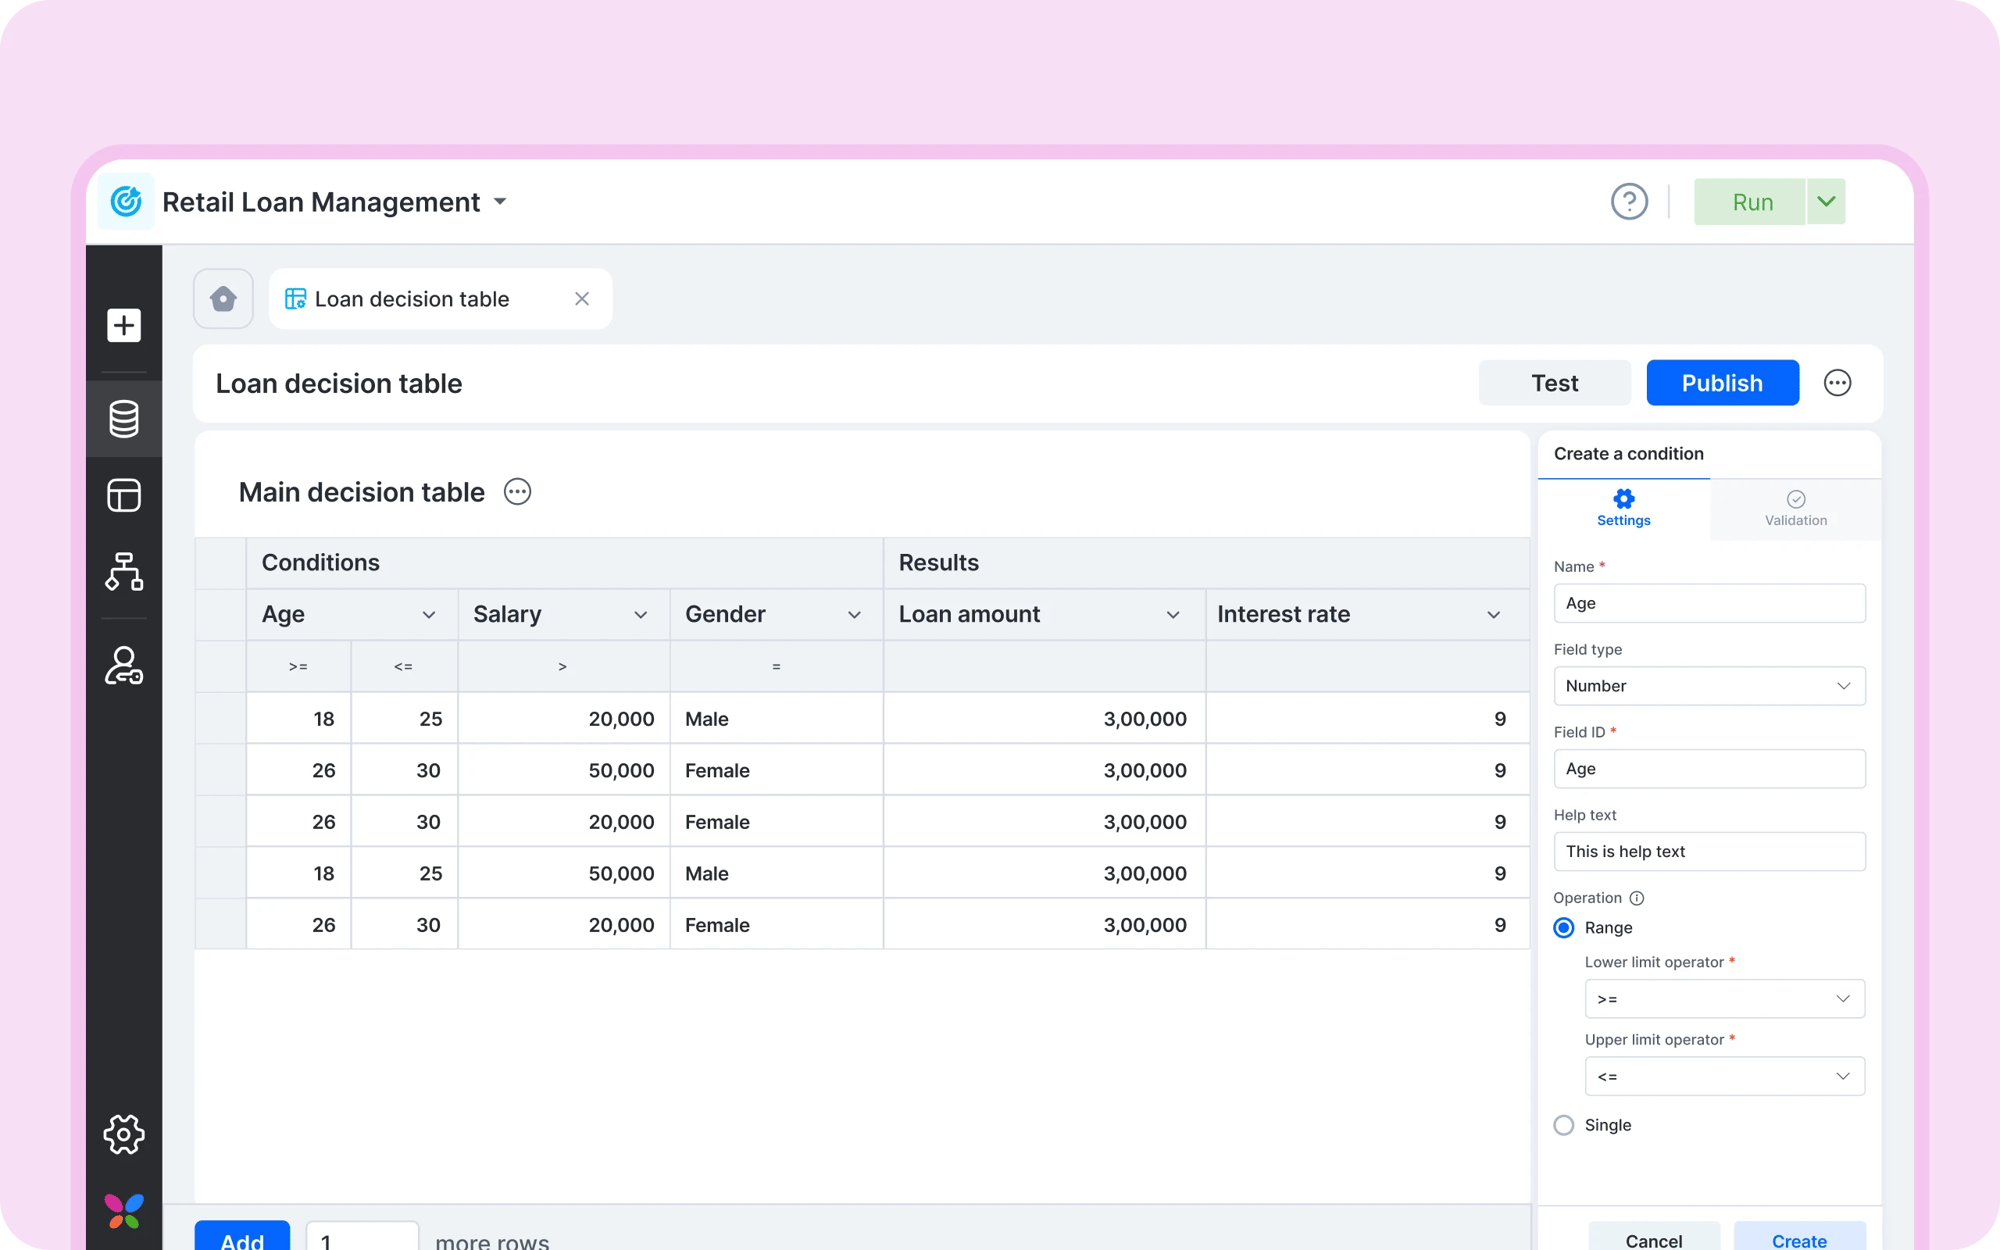Click the Operation info icon
The width and height of the screenshot is (2000, 1250).
click(1637, 898)
